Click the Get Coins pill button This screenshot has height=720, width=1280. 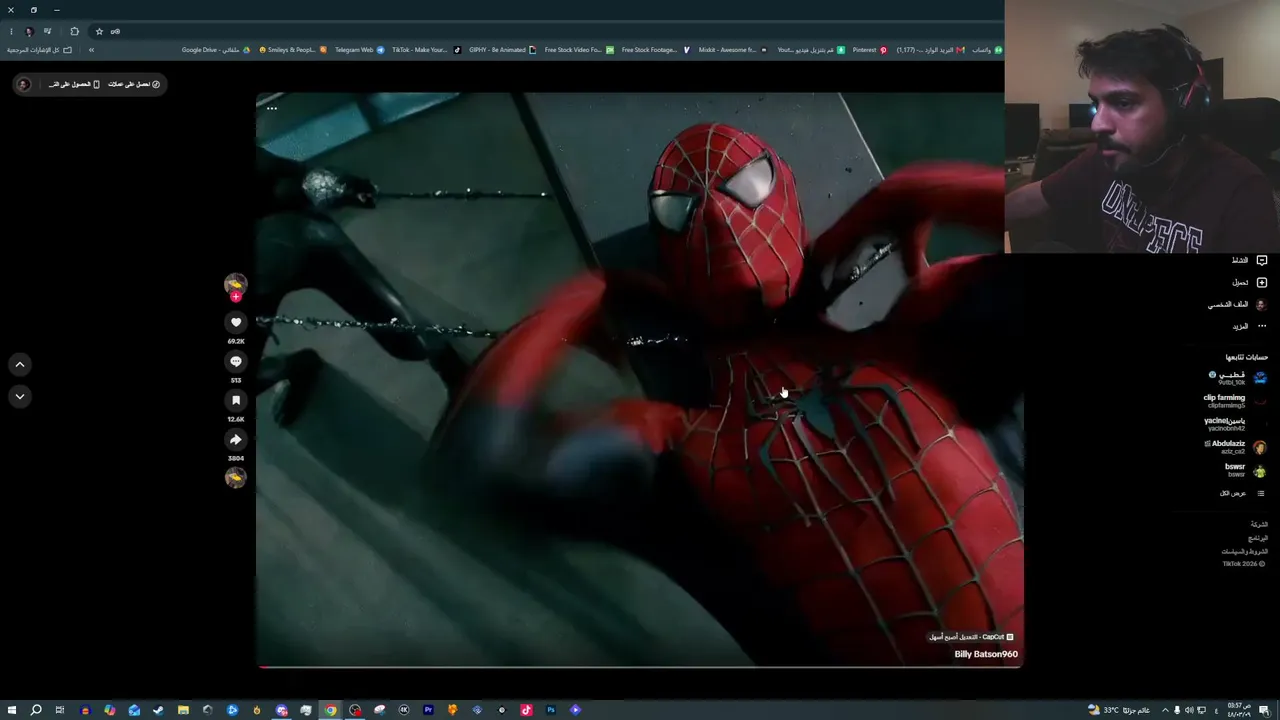click(135, 84)
